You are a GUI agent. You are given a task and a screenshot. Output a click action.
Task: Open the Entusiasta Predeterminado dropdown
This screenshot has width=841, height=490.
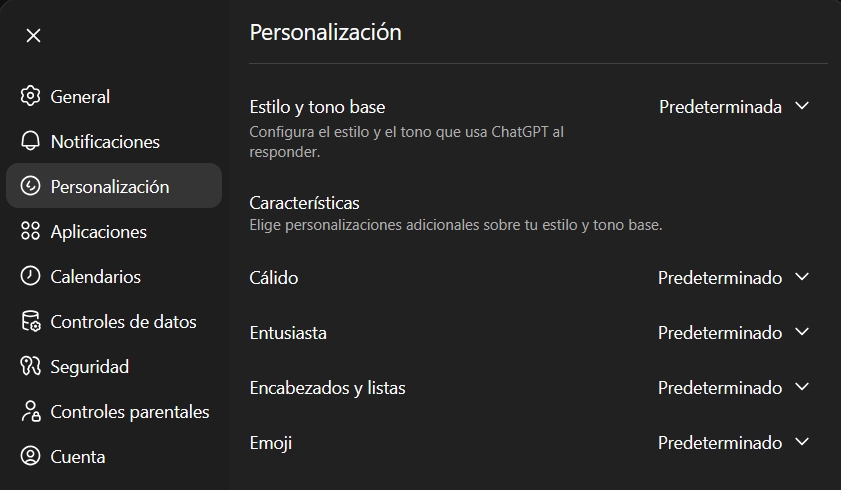pos(733,333)
